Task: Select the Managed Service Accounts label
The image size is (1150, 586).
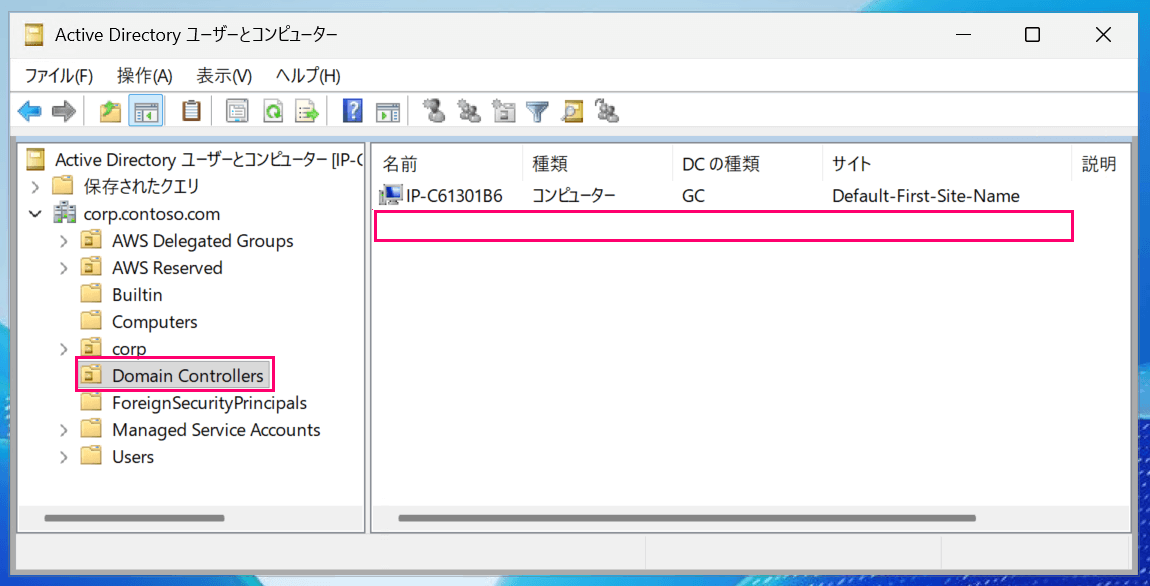Action: (x=216, y=430)
